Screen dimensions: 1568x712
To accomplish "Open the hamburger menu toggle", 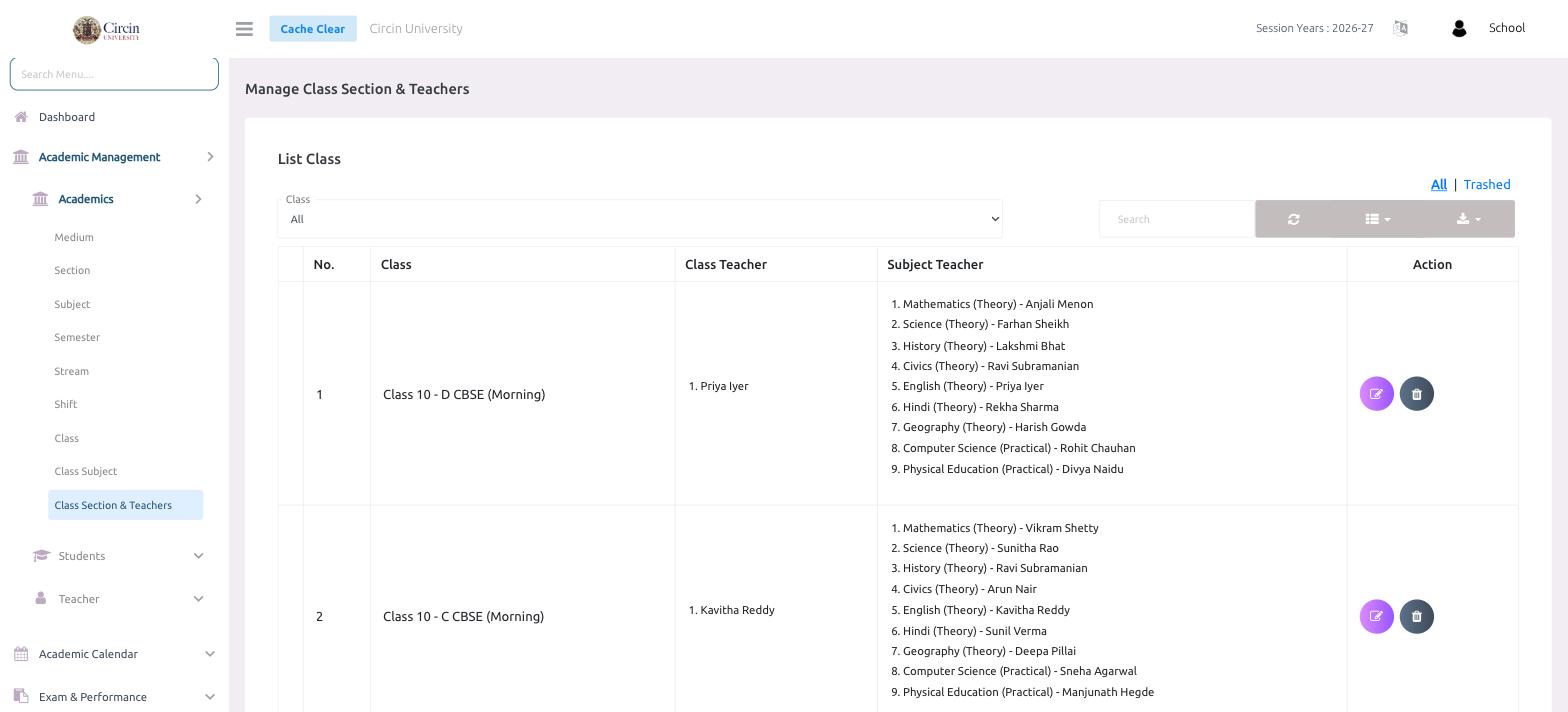I will coord(244,29).
